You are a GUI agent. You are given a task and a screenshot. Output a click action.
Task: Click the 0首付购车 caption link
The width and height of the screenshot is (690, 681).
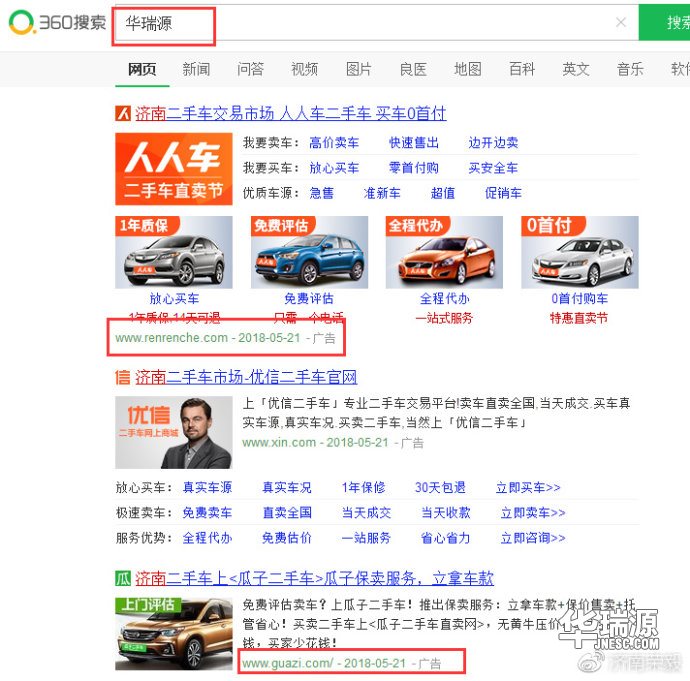580,299
